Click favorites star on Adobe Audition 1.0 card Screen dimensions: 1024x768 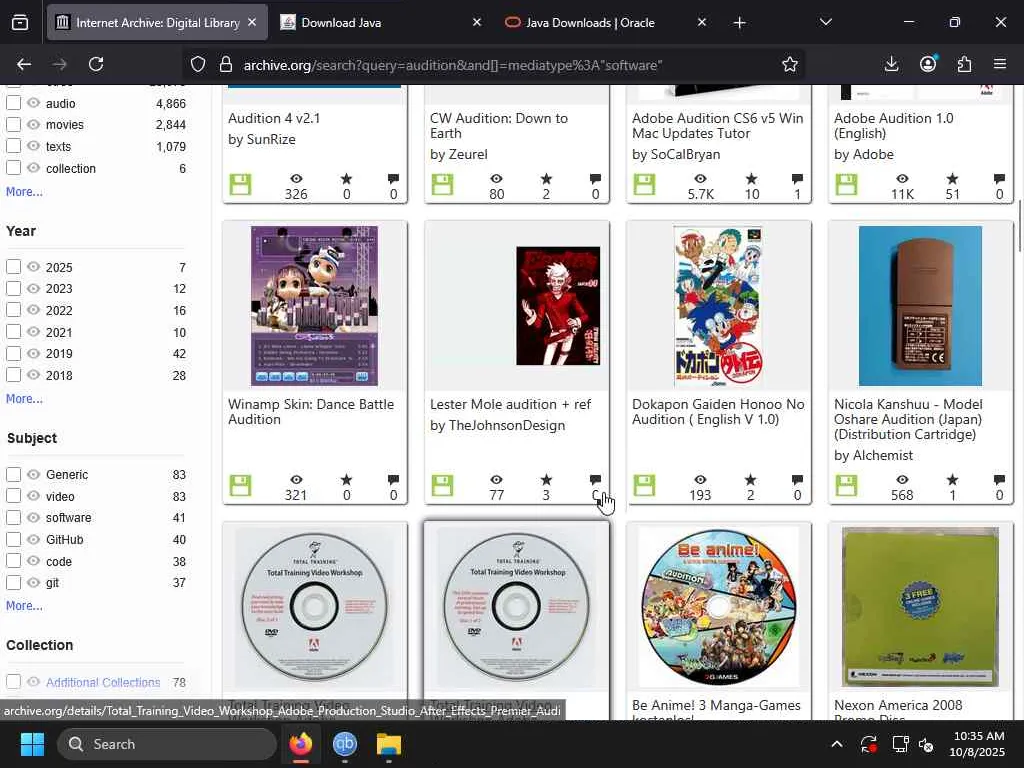coord(952,179)
